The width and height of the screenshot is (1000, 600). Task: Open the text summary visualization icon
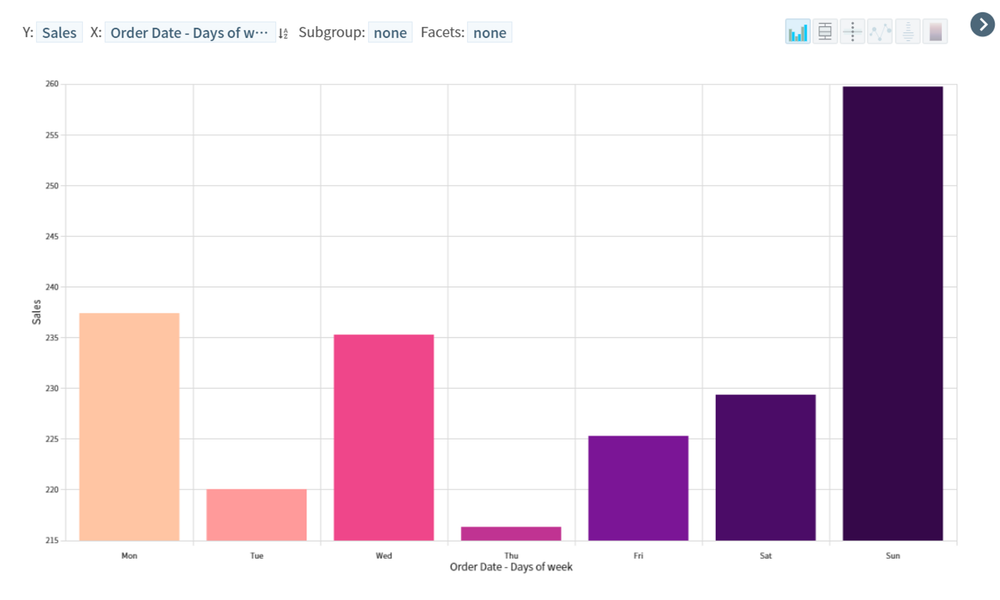point(907,31)
